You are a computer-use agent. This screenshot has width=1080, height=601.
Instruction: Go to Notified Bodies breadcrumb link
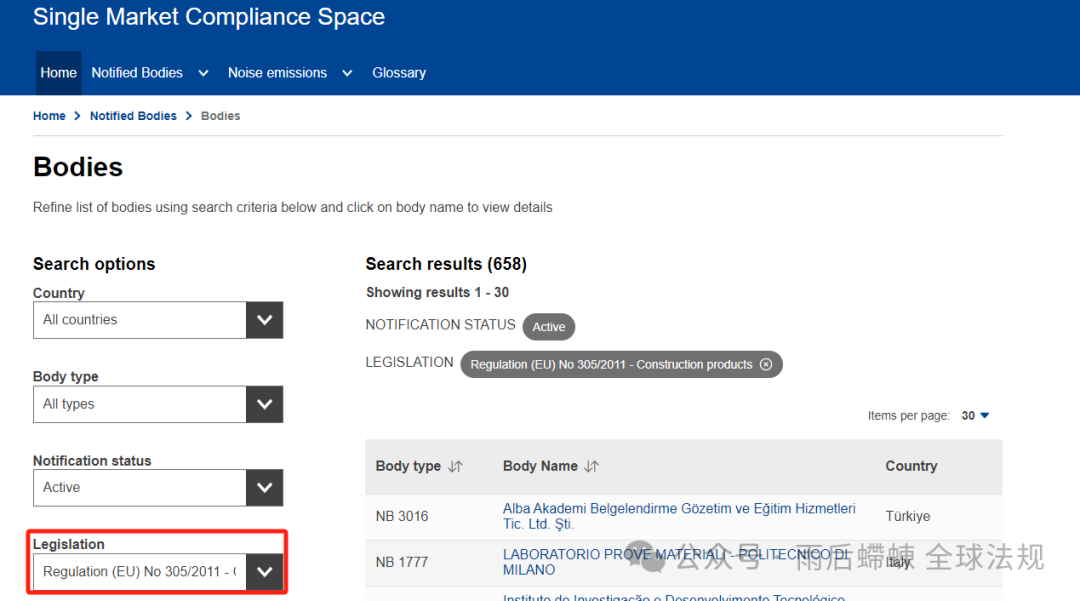(x=133, y=116)
